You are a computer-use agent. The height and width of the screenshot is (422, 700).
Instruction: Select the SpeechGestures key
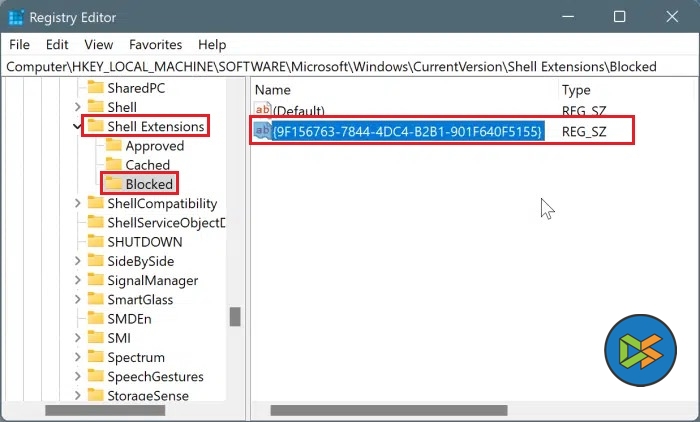tap(155, 376)
